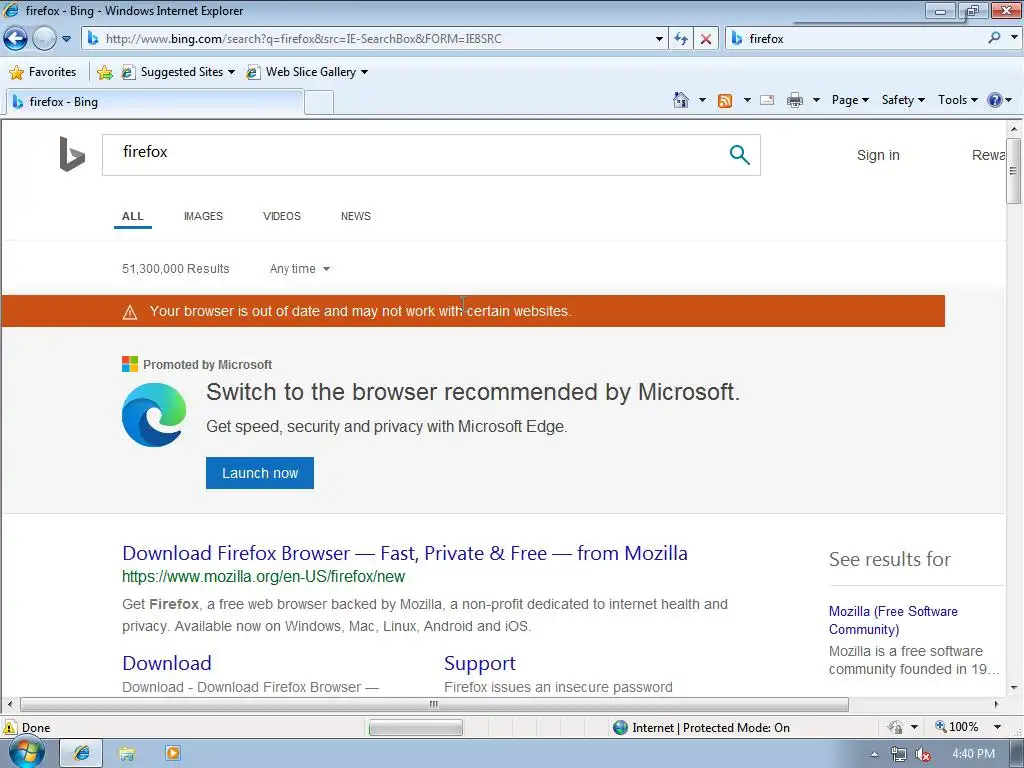Switch to the NEWS tab

pyautogui.click(x=356, y=216)
